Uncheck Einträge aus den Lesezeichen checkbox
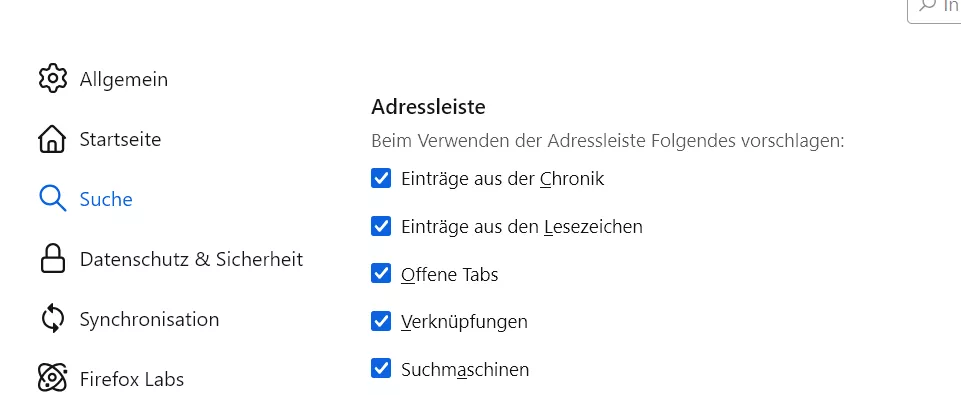Image resolution: width=961 pixels, height=395 pixels. coord(381,226)
